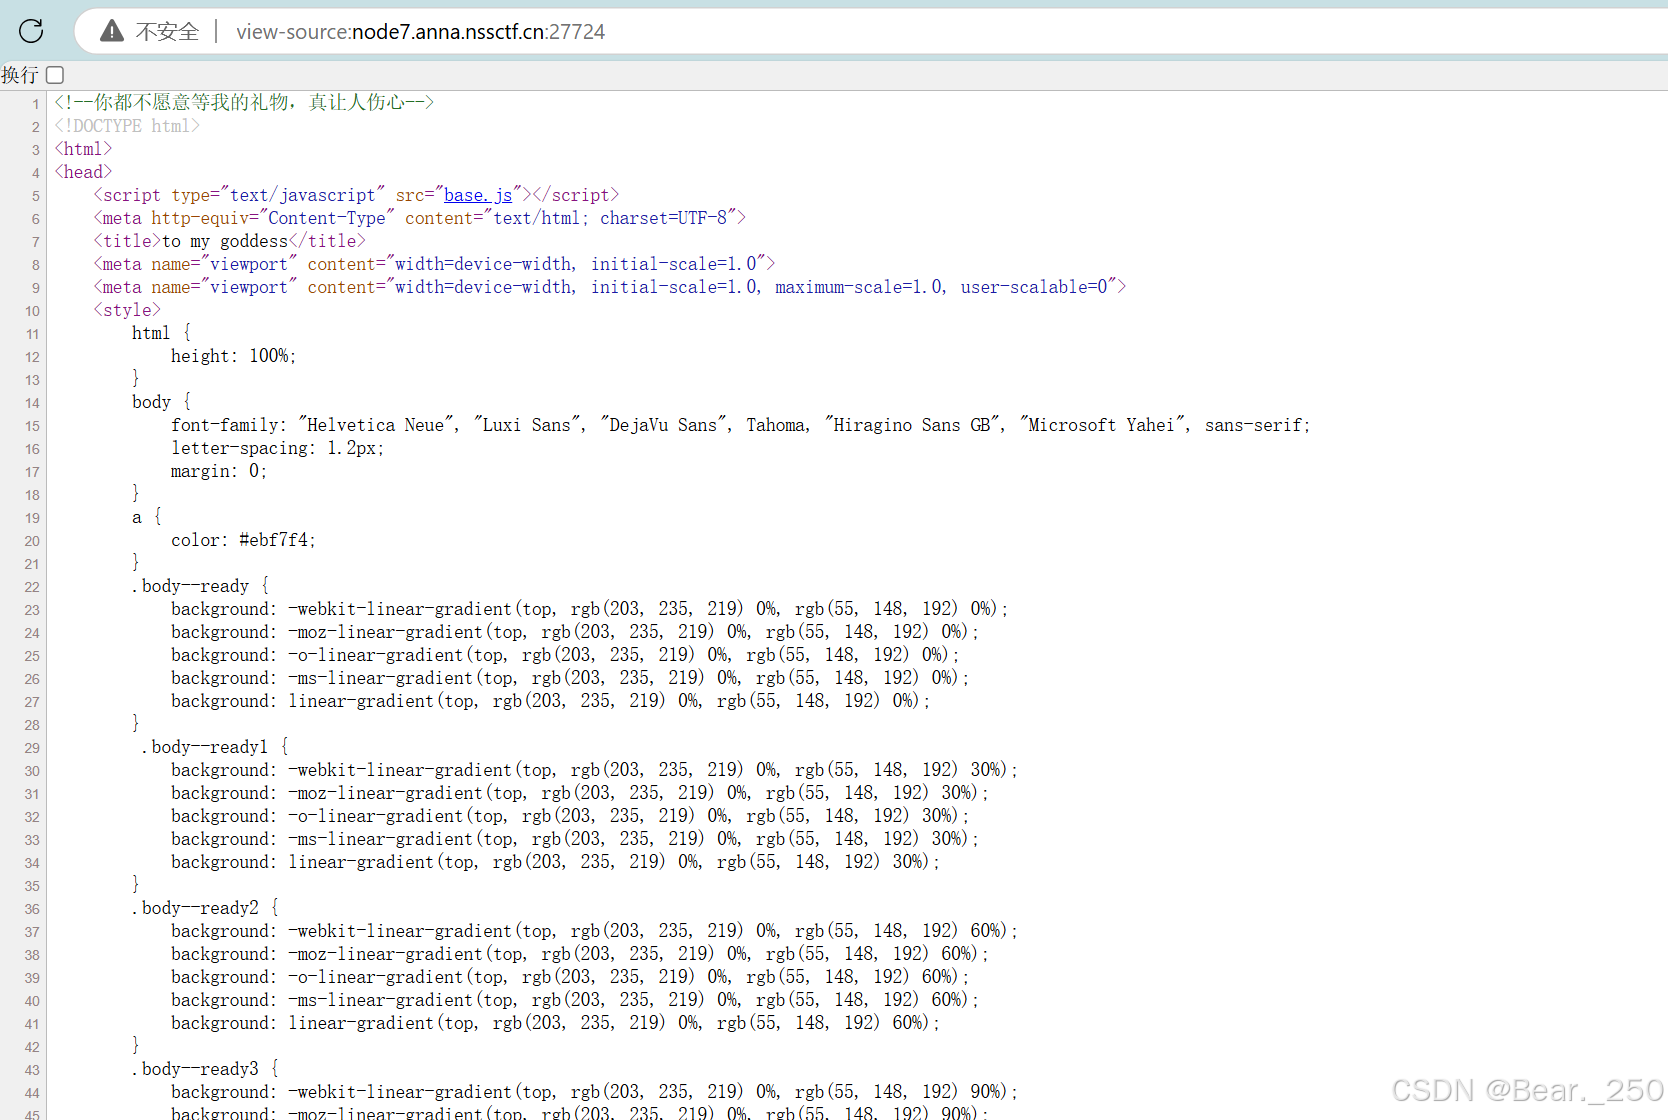The width and height of the screenshot is (1668, 1120).
Task: Click the not-secure warning triangle icon
Action: (x=112, y=31)
